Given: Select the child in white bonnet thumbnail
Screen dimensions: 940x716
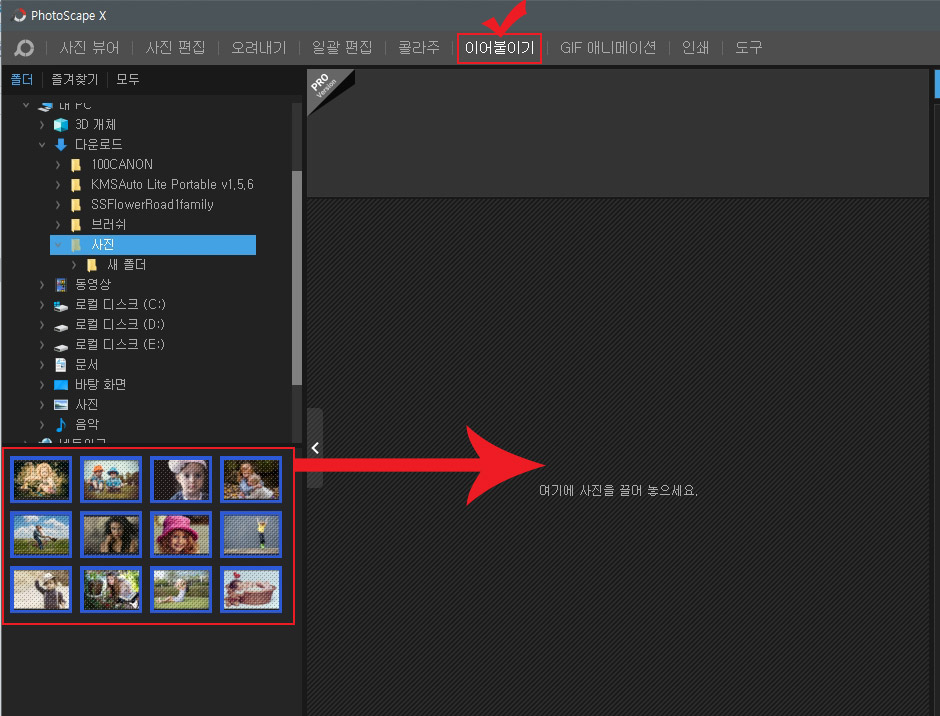Looking at the screenshot, I should pos(181,479).
